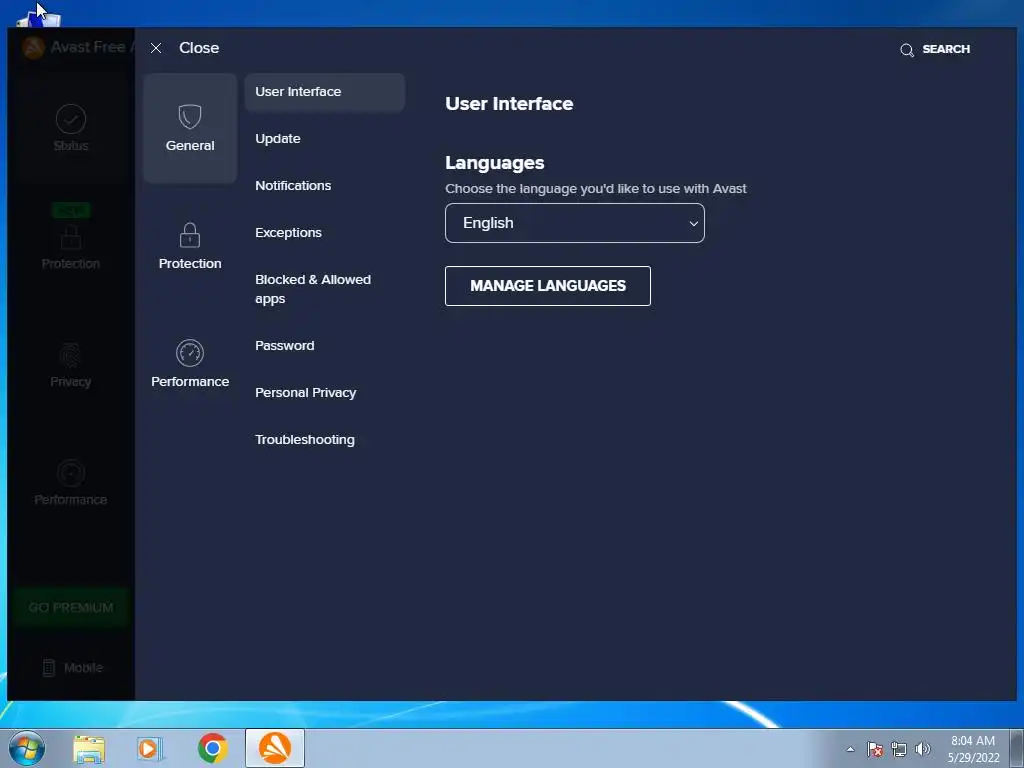Click the Action Center flag icon
Viewport: 1024px width, 768px height.
(x=875, y=749)
